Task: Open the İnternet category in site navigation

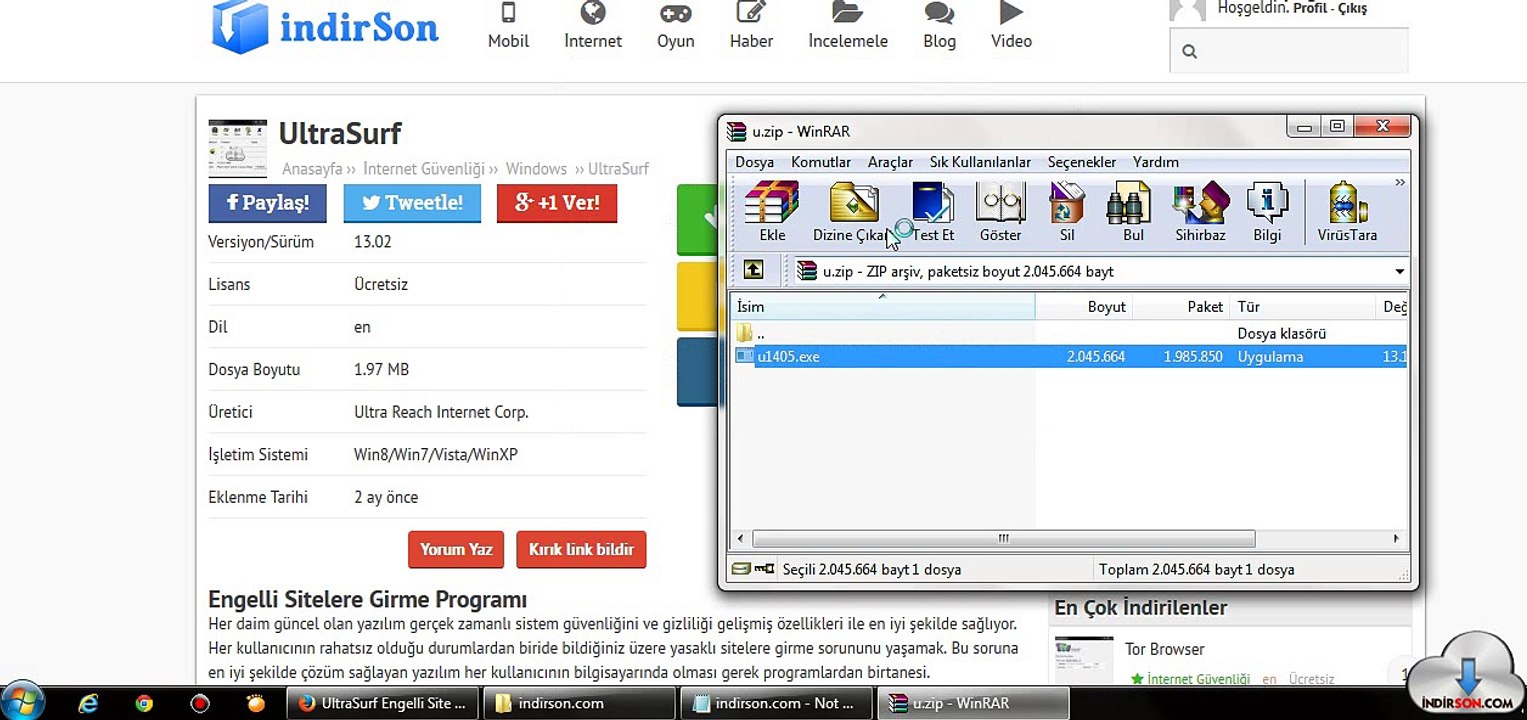Action: 593,26
